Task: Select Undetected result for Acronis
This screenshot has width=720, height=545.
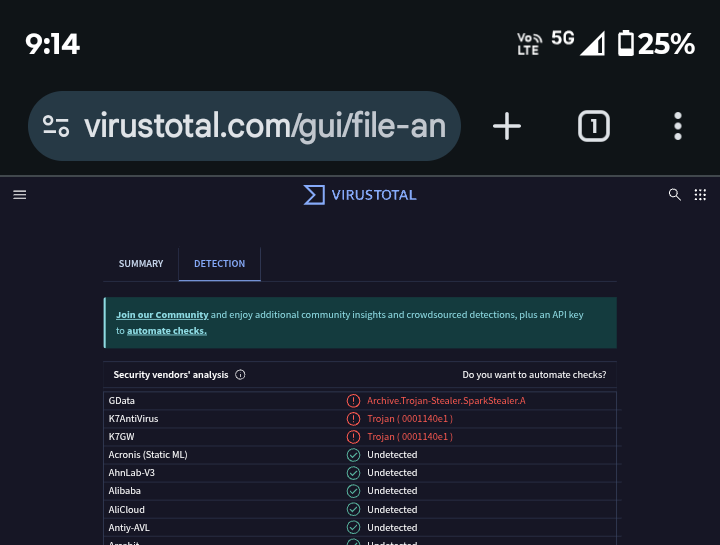Action: tap(392, 455)
